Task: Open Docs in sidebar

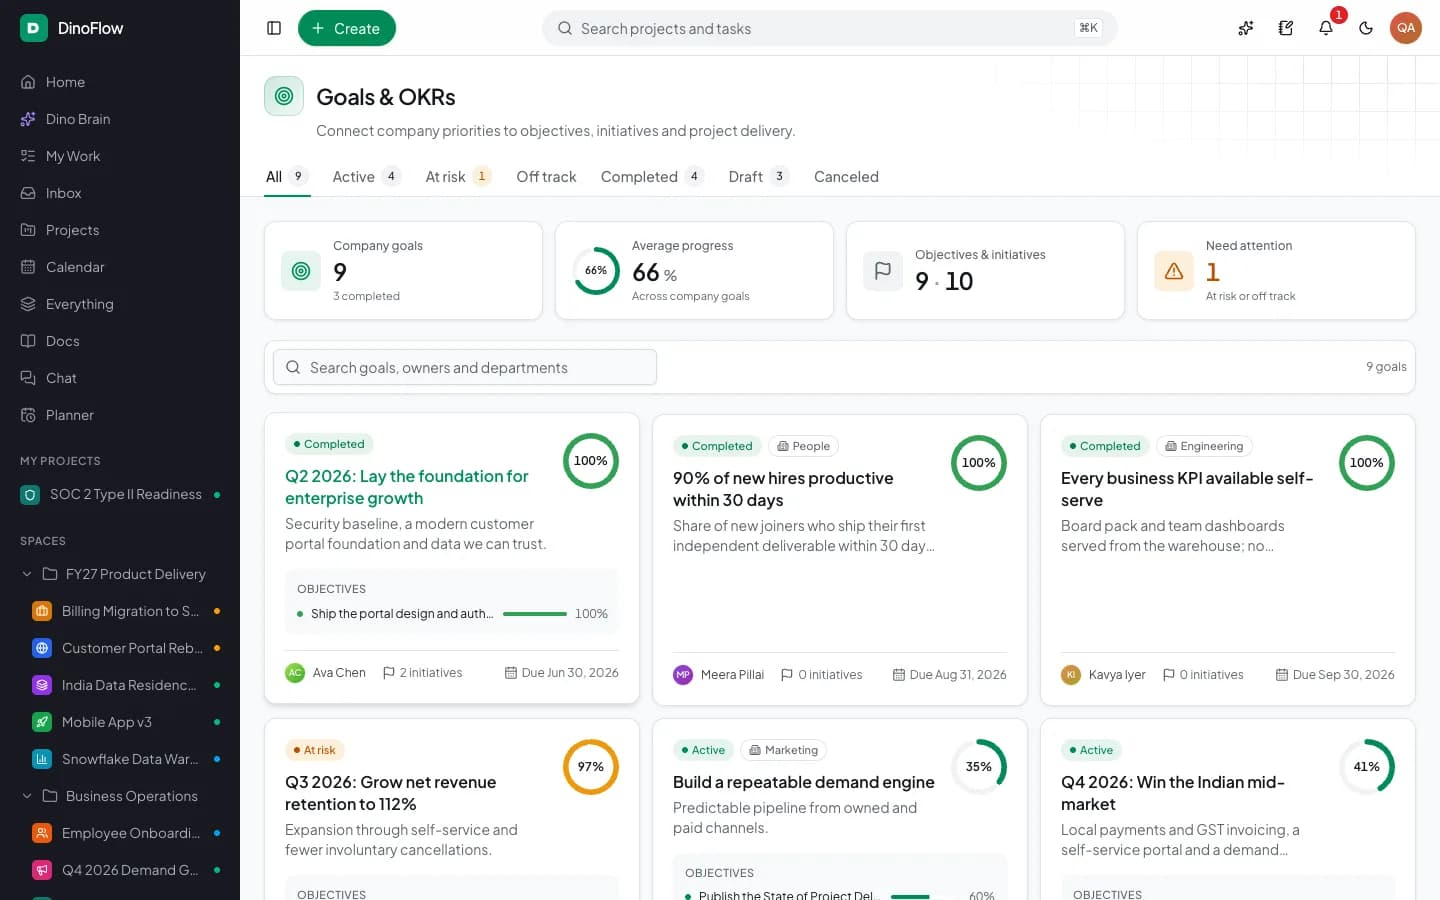Action: tap(120, 341)
